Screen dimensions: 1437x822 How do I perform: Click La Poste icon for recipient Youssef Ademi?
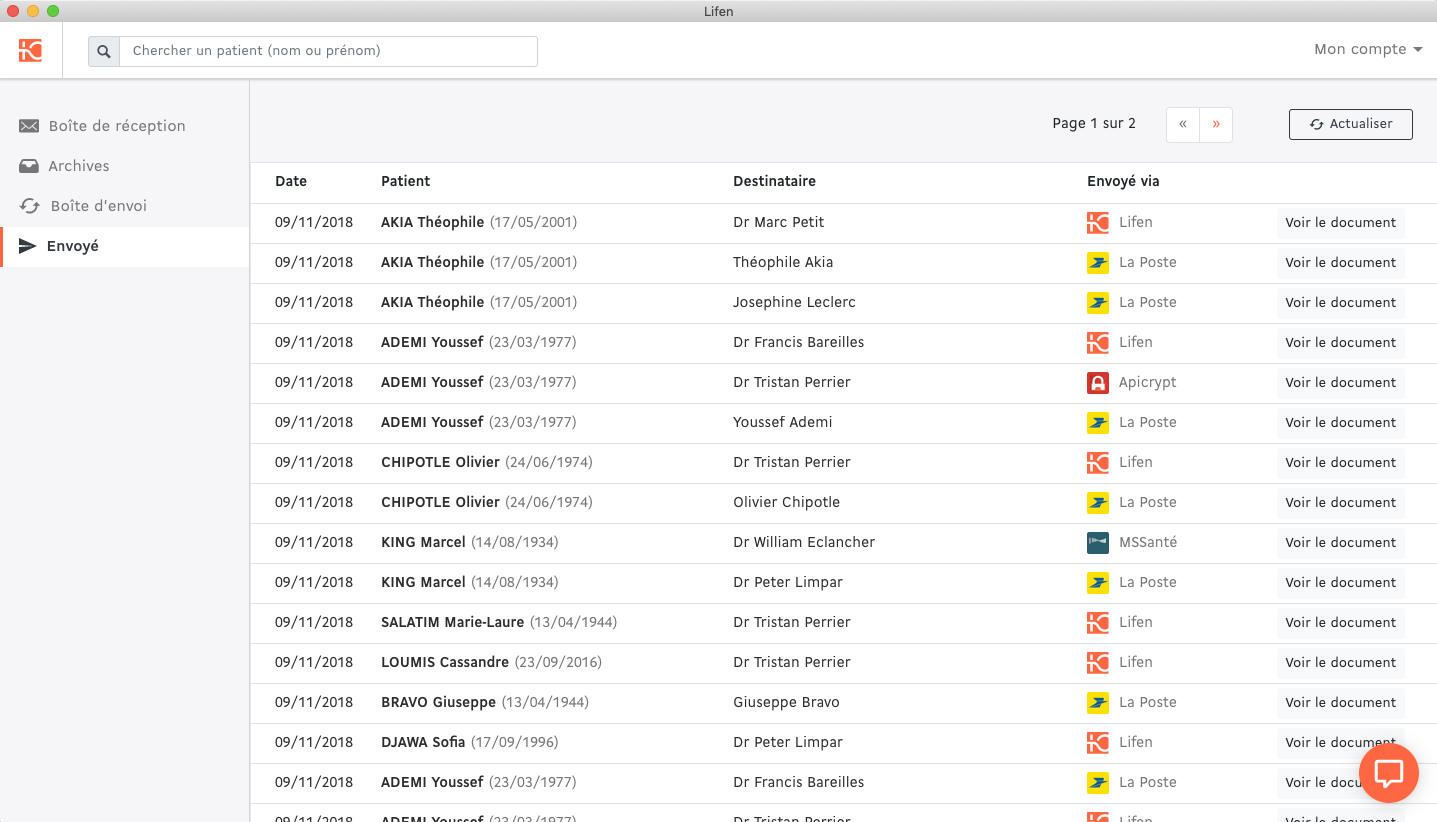(1098, 423)
